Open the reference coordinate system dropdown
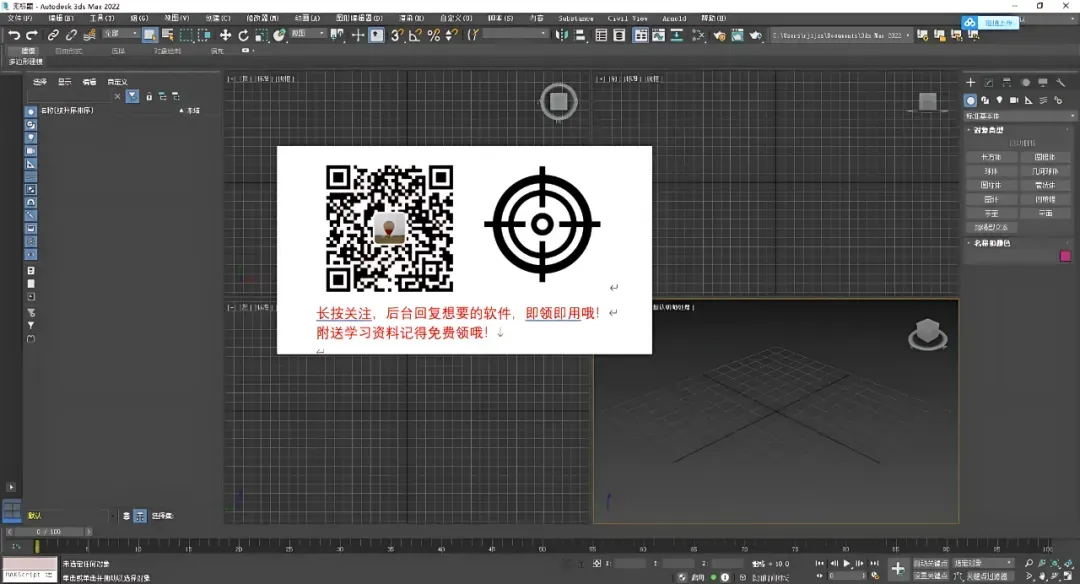Image resolution: width=1080 pixels, height=584 pixels. 308,34
